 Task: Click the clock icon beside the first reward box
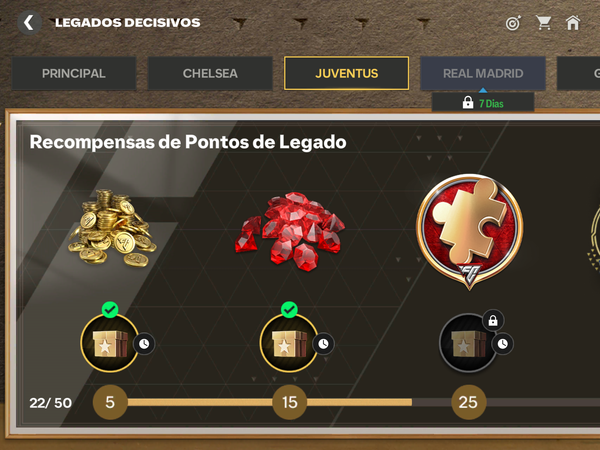click(144, 344)
